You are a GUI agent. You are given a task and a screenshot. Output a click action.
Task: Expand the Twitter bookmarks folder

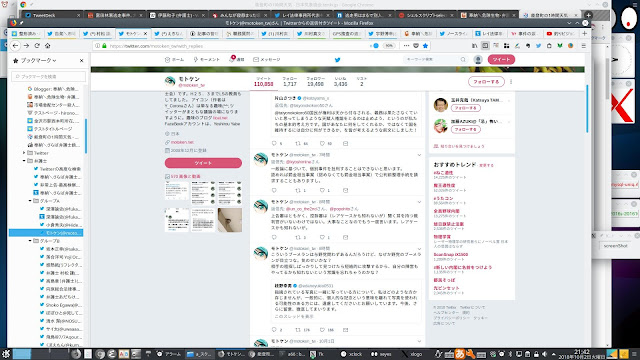tap(24, 153)
